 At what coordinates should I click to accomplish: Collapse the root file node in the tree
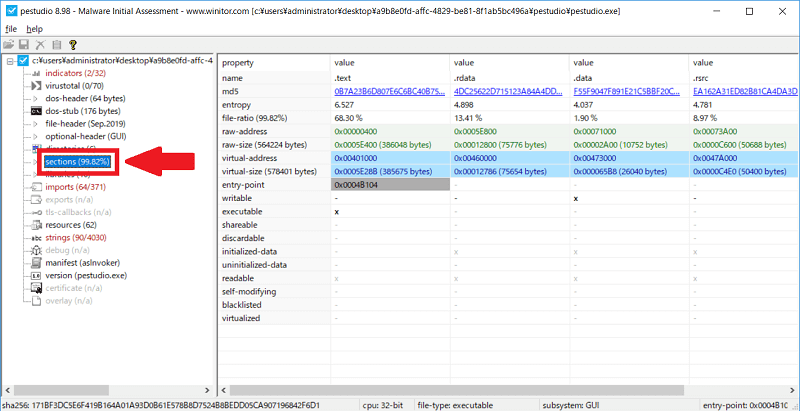click(x=10, y=61)
